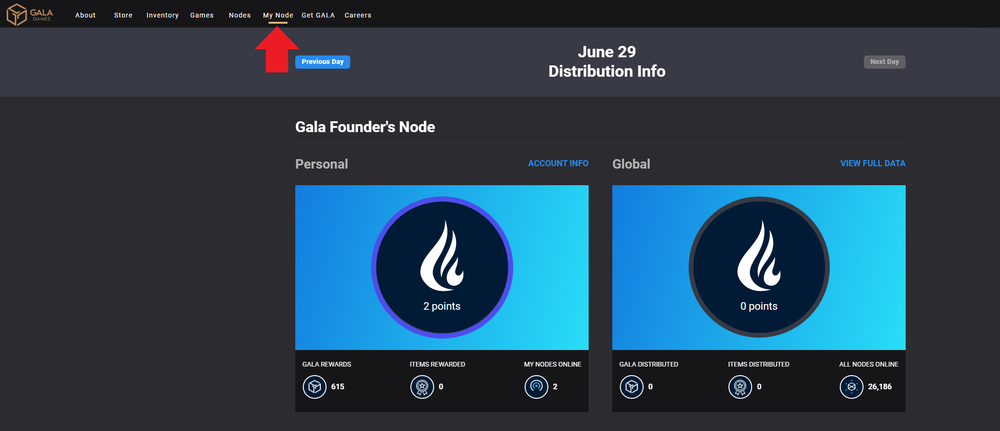Click the Next Day button

(x=885, y=62)
